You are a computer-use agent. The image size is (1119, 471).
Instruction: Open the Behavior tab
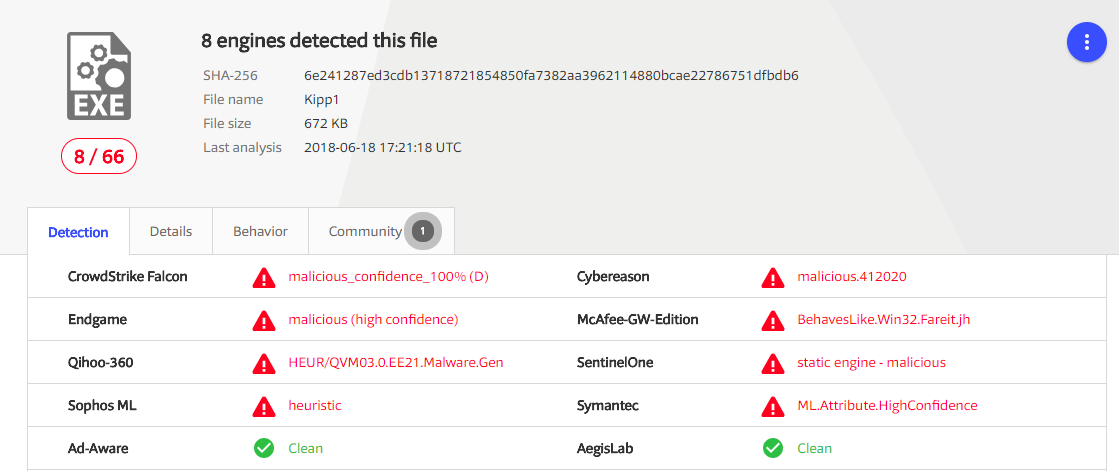tap(260, 231)
